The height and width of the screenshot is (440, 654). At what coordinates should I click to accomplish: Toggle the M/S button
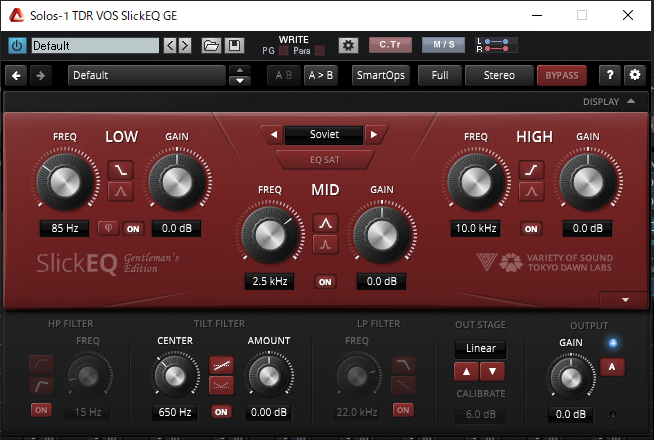pos(443,45)
